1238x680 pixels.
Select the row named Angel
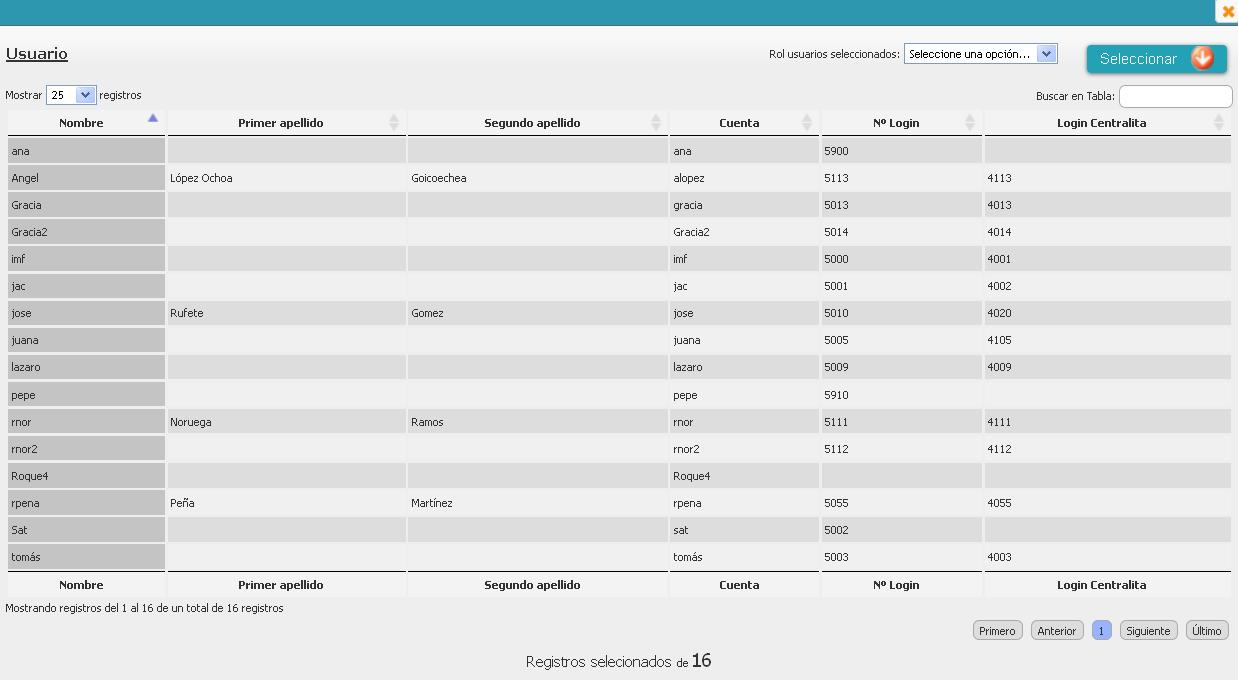[619, 178]
